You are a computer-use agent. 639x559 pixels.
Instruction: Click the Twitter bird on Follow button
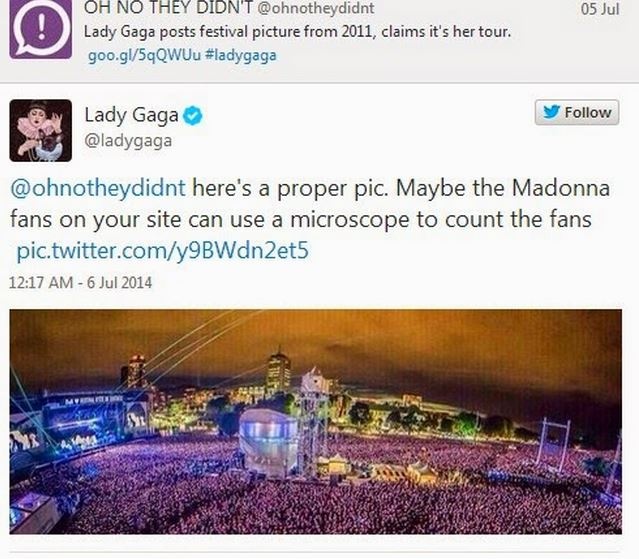pyautogui.click(x=551, y=112)
